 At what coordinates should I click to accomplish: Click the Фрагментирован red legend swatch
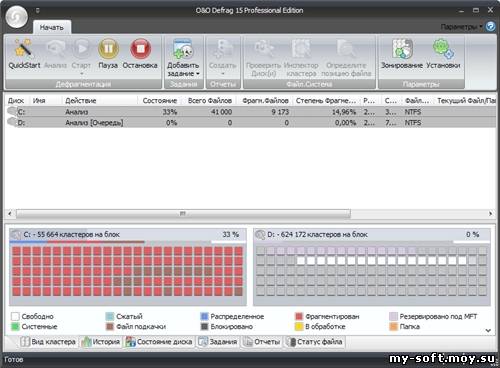299,316
